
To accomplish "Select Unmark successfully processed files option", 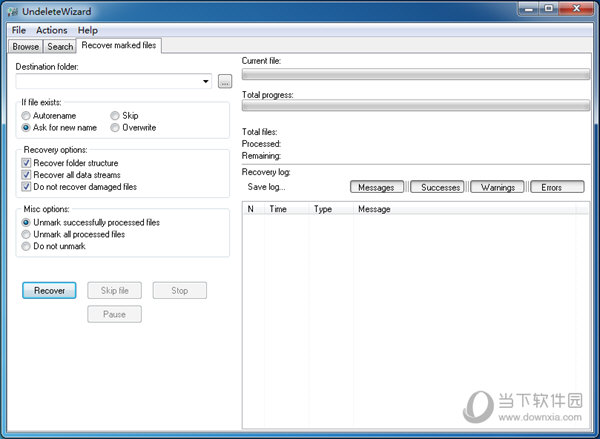I will tap(91, 222).
